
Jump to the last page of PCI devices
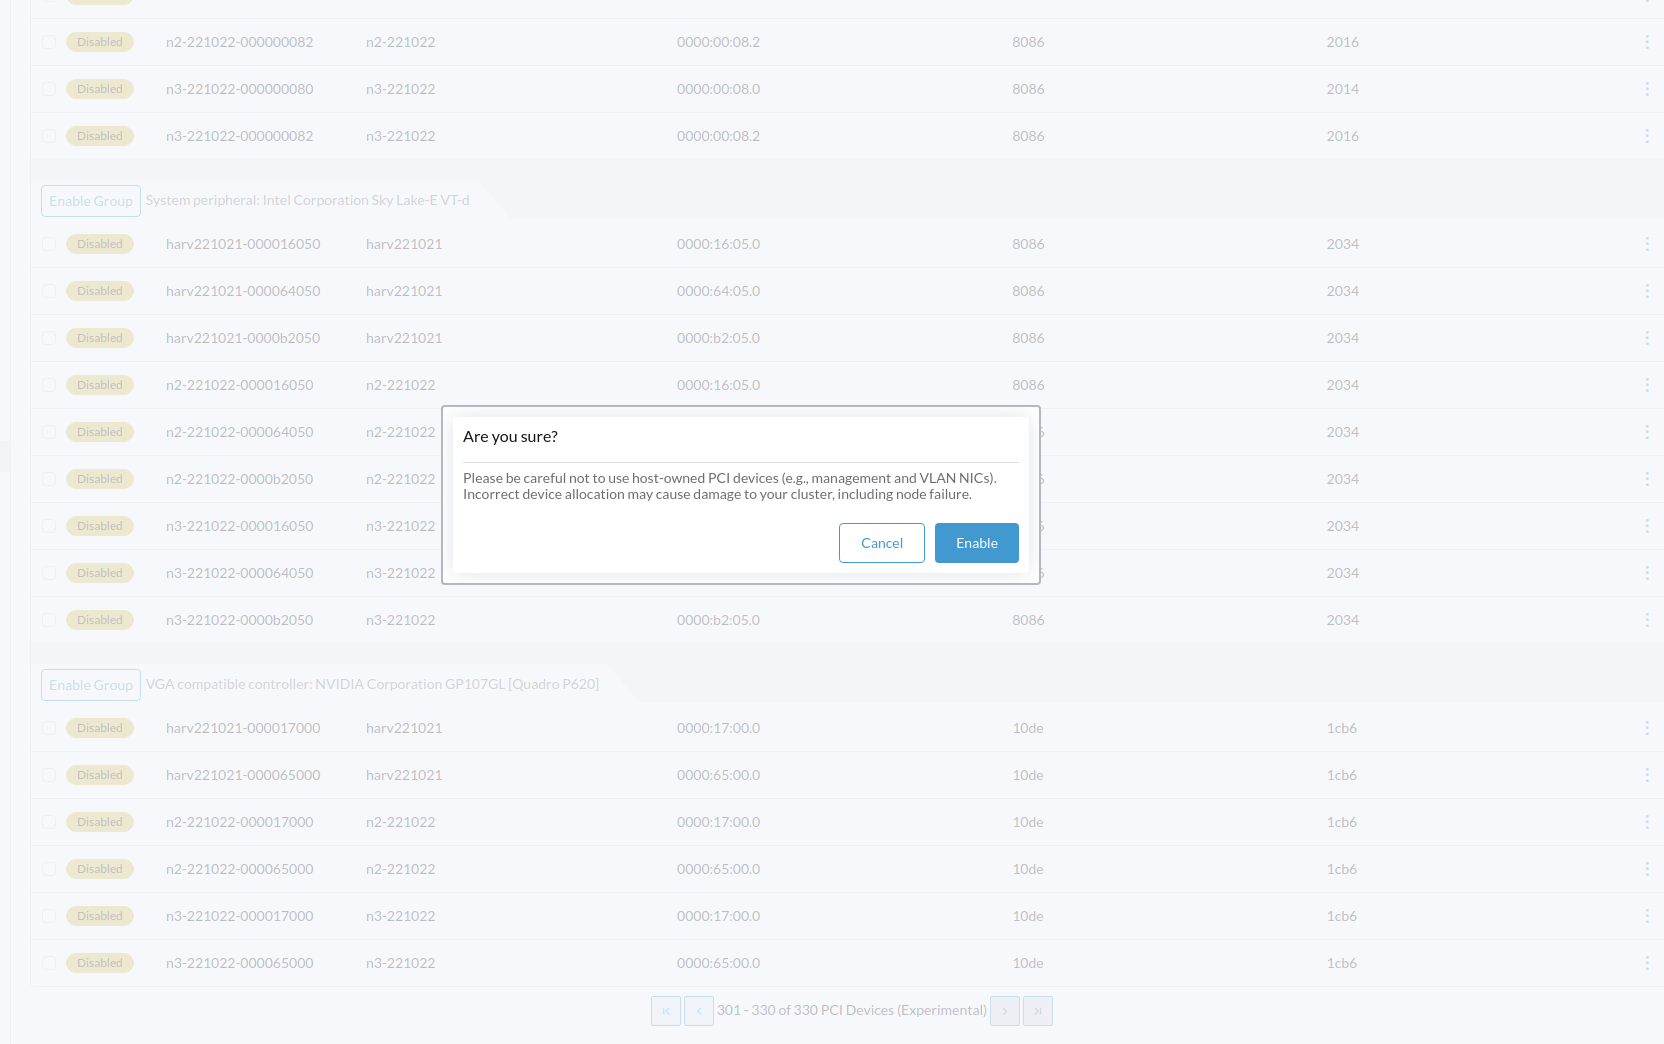[x=1038, y=1011]
